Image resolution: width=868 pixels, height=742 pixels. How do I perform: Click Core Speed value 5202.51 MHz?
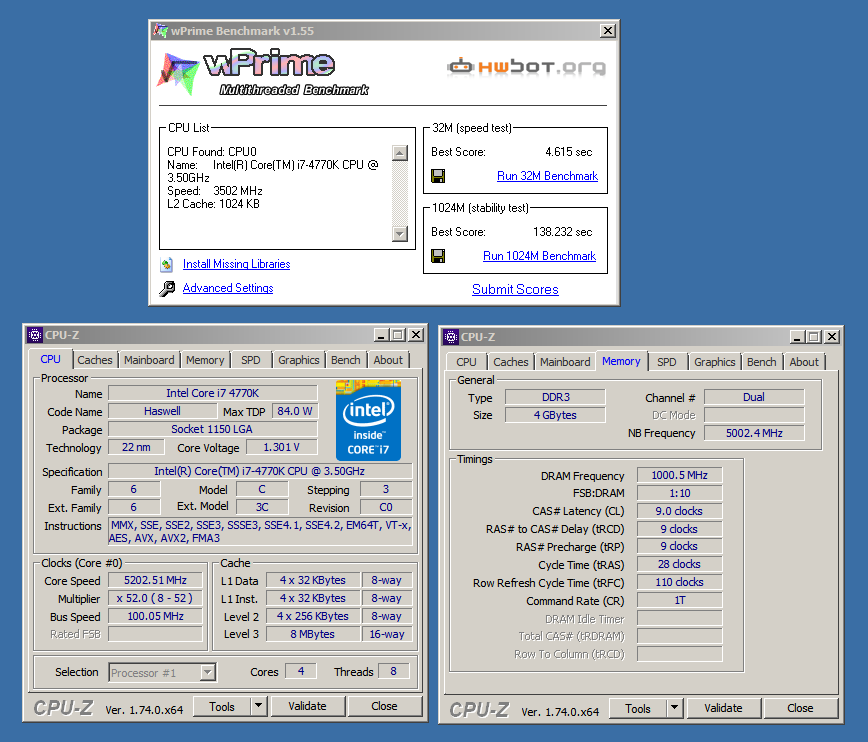tap(156, 580)
